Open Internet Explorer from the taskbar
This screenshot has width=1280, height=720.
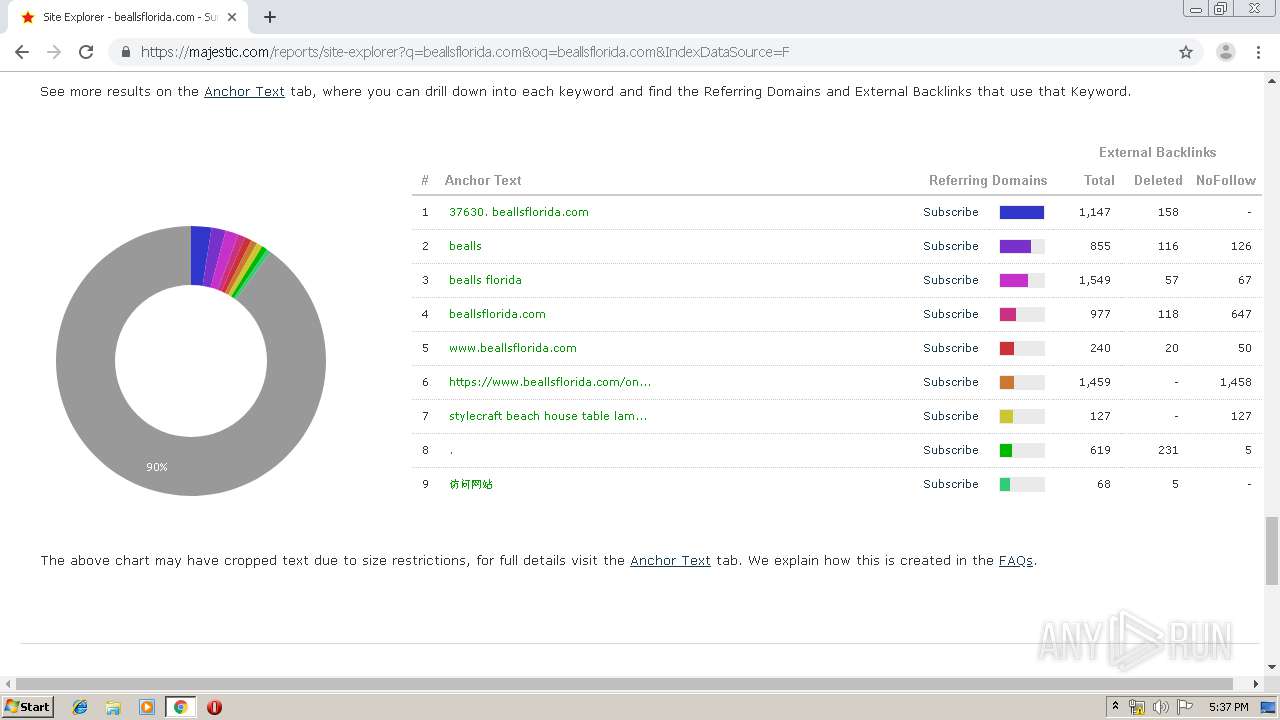click(x=80, y=707)
